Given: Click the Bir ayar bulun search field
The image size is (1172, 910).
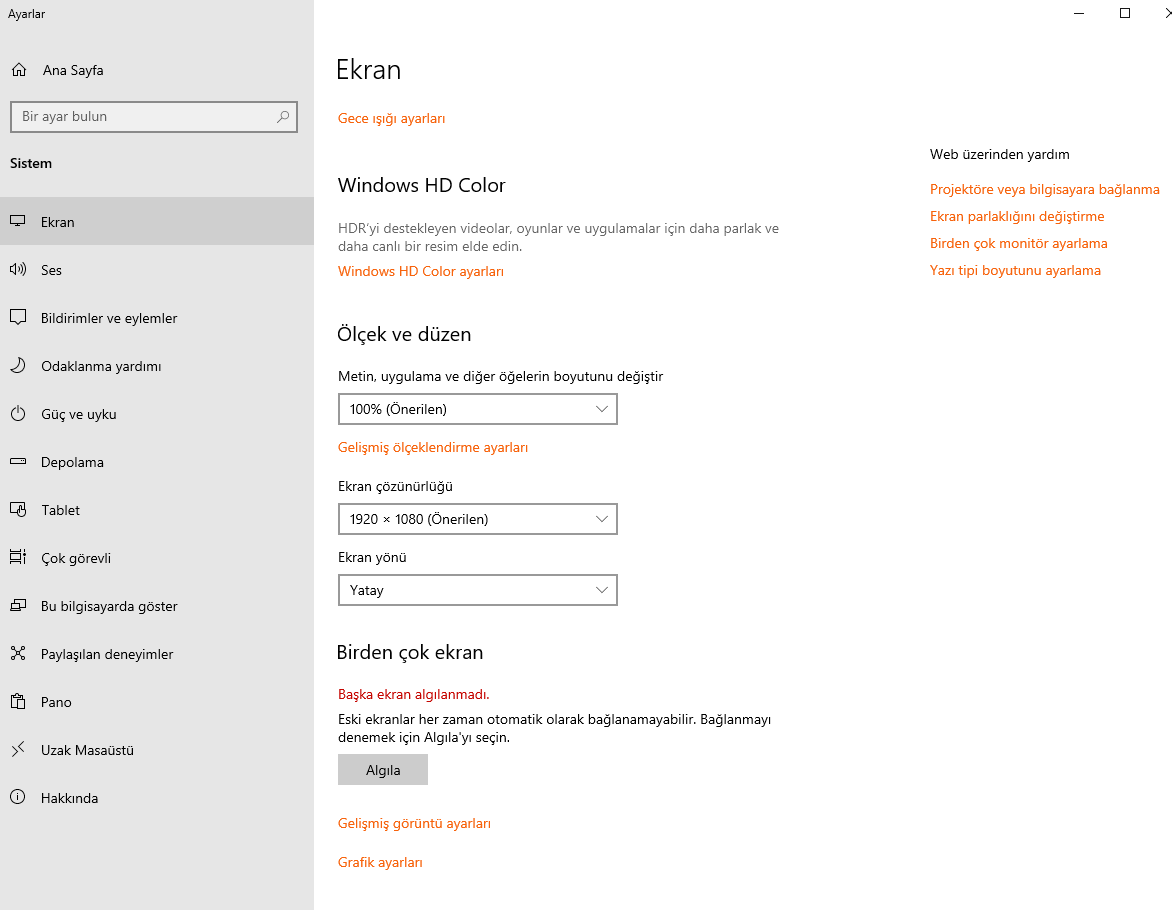Looking at the screenshot, I should 154,117.
